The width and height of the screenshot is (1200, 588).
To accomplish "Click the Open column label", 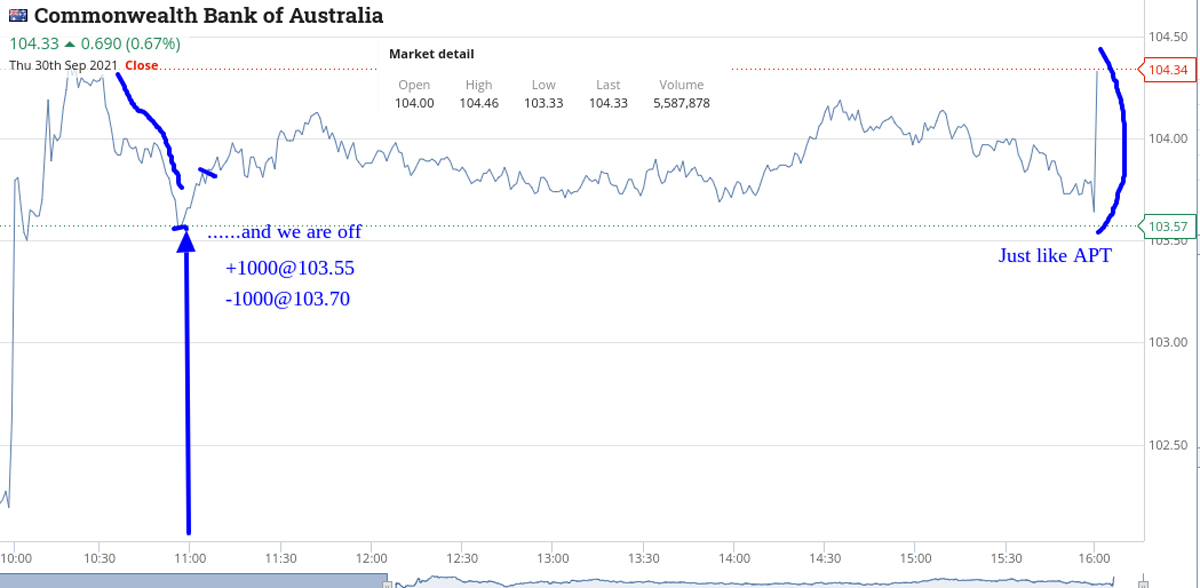I will pyautogui.click(x=414, y=85).
